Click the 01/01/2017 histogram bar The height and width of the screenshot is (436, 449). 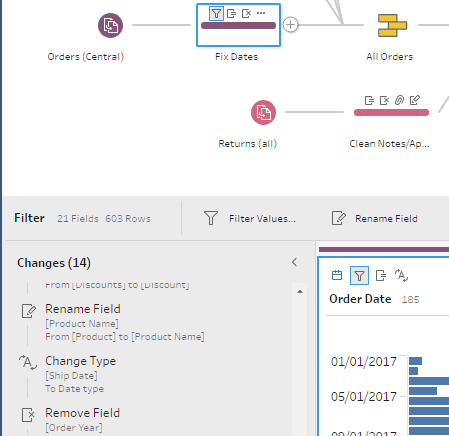tap(415, 361)
